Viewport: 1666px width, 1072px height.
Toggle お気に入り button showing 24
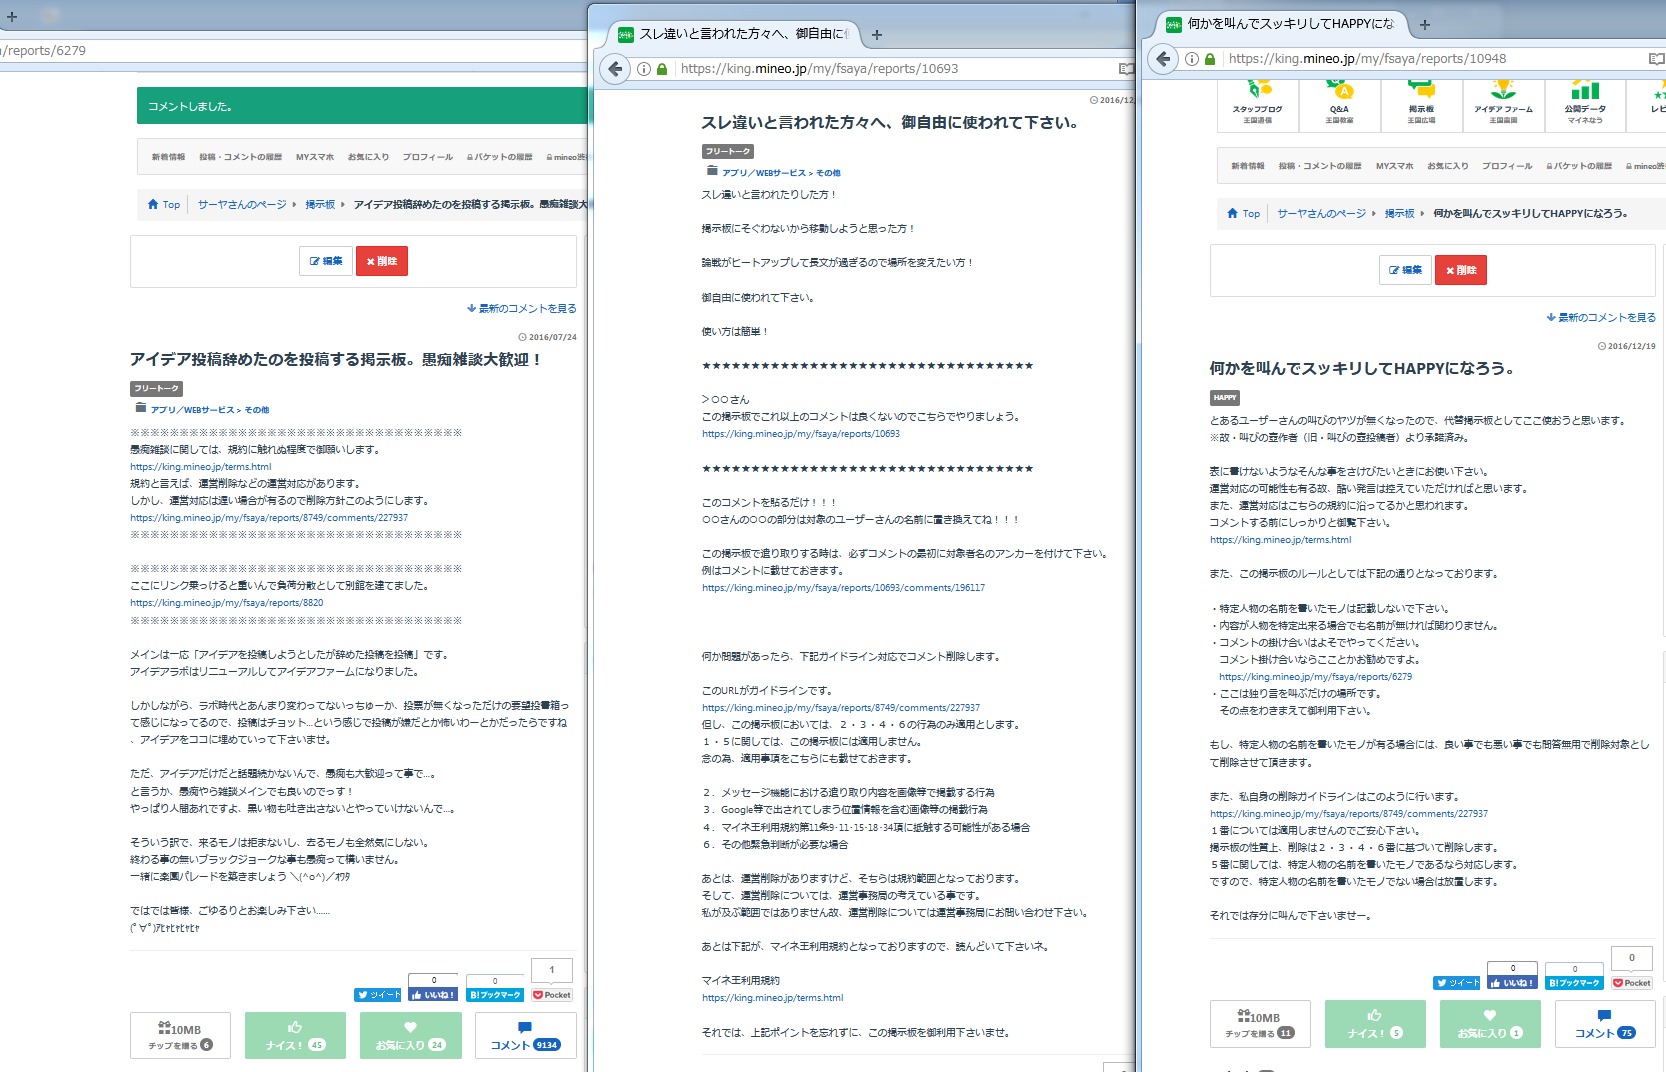[x=410, y=1036]
